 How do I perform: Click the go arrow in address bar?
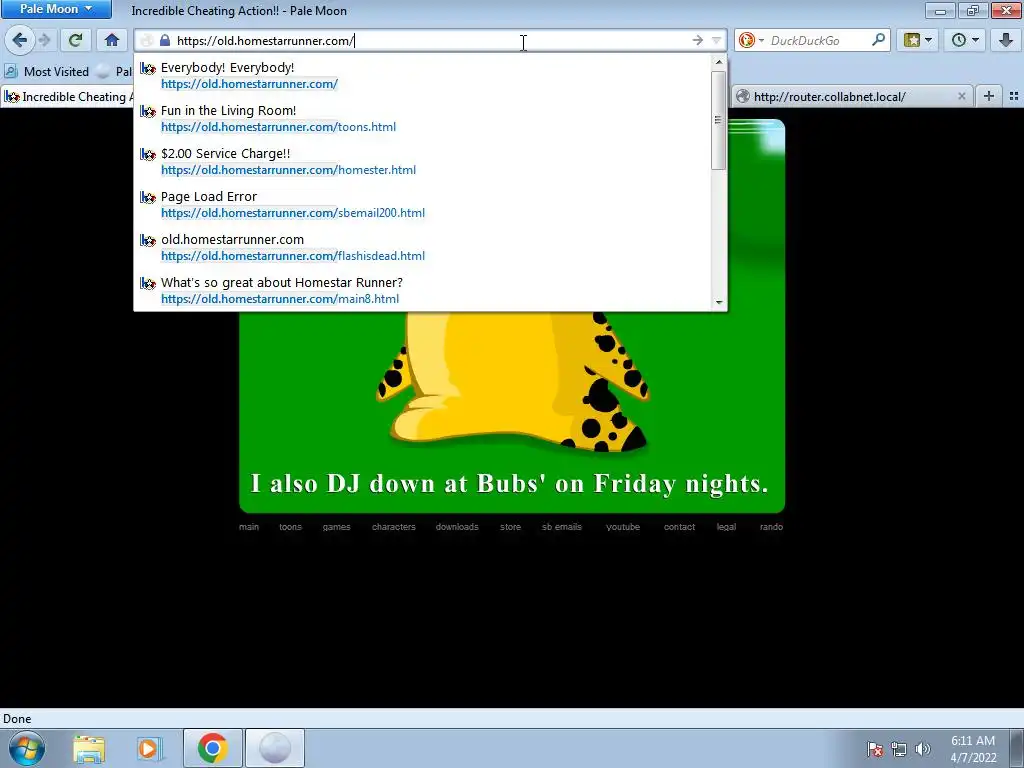click(697, 40)
